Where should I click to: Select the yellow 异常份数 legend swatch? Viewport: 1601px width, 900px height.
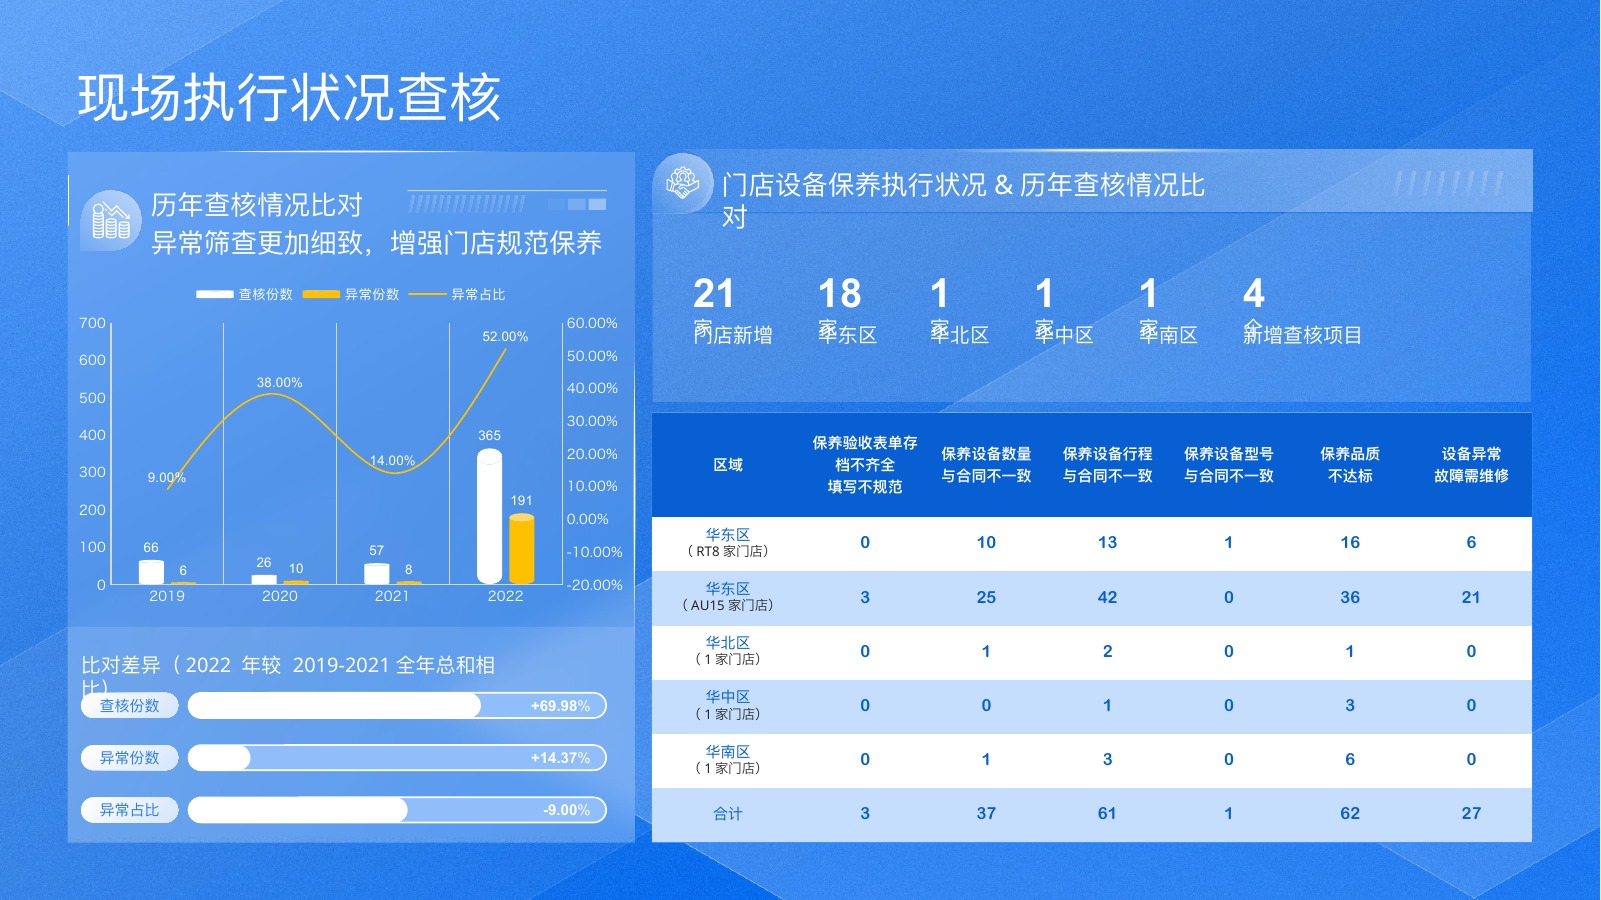[x=321, y=294]
